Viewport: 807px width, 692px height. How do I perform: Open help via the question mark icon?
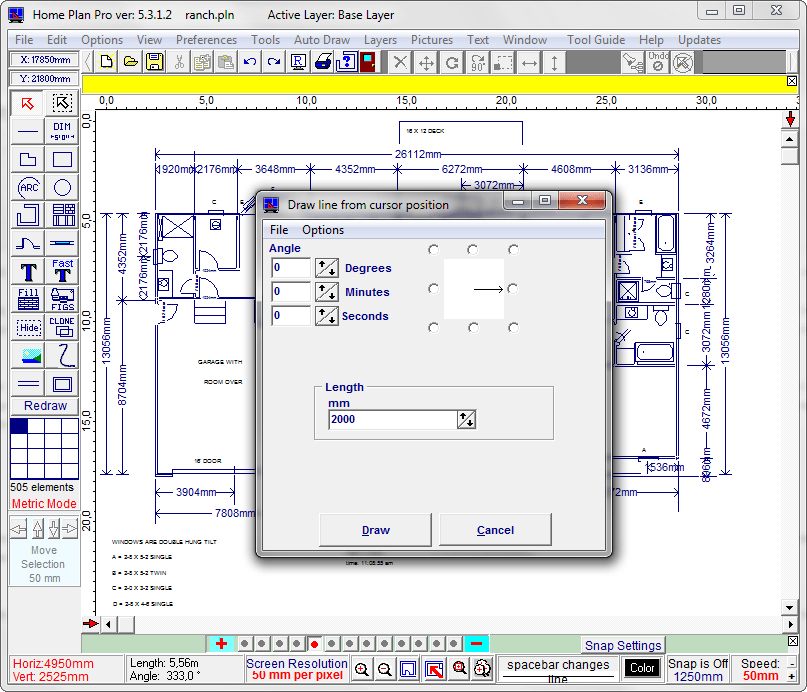tap(346, 62)
